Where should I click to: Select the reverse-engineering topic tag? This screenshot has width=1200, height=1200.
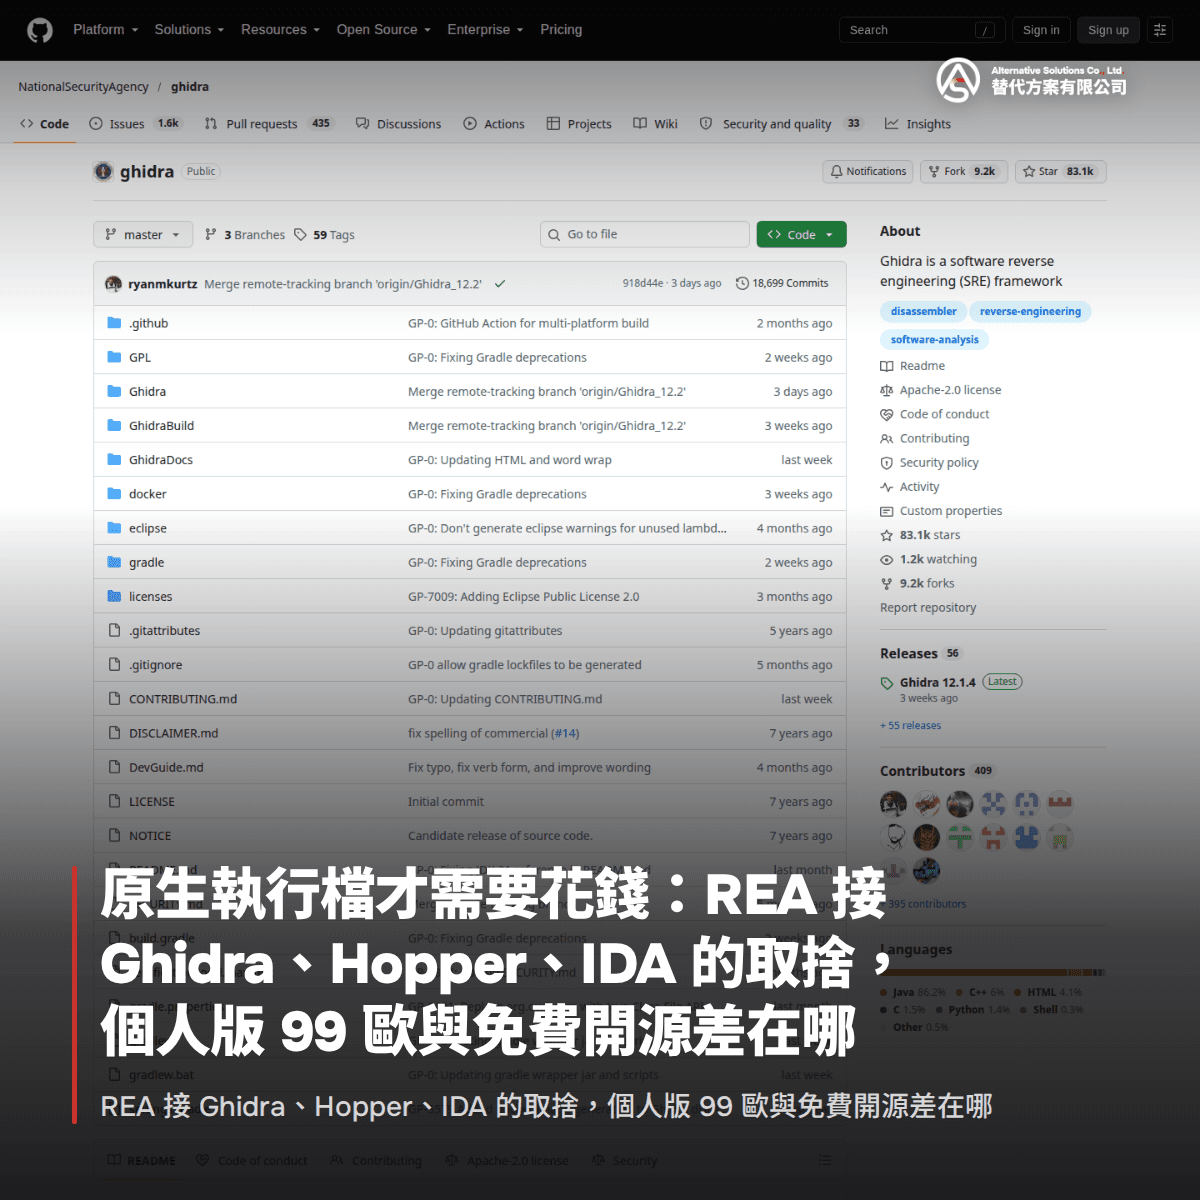(x=1030, y=311)
